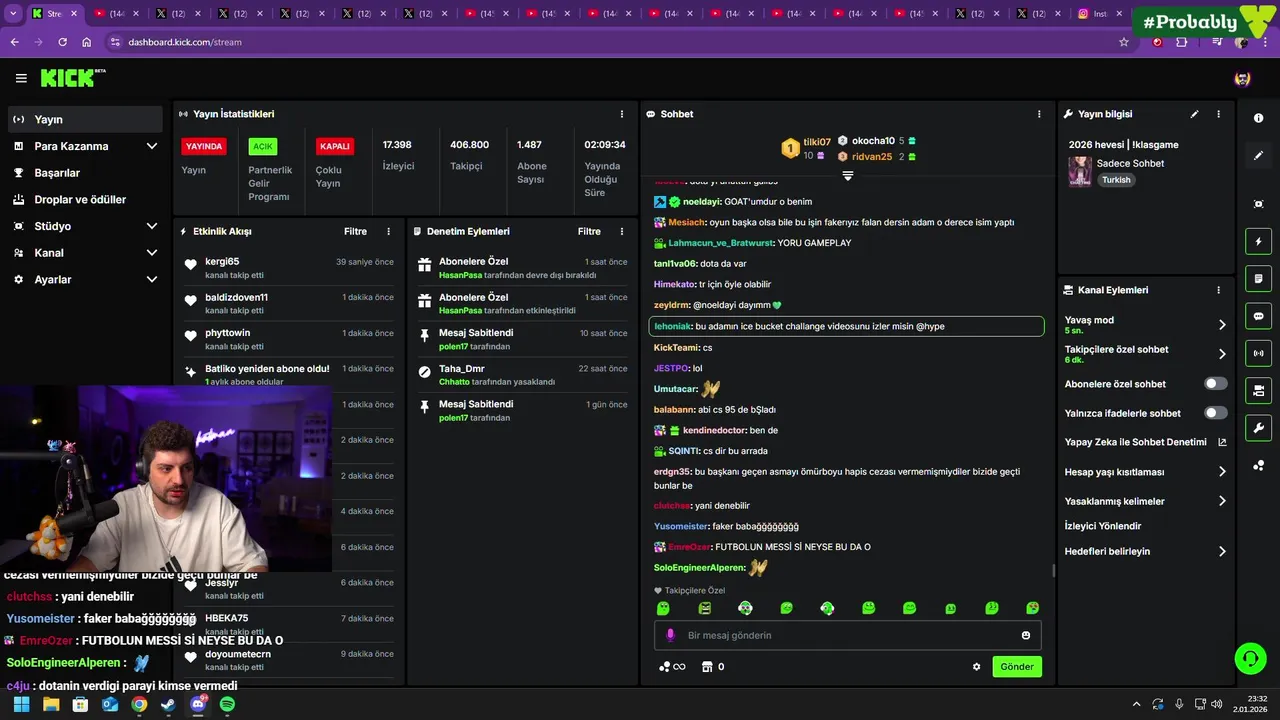1280x720 pixels.
Task: Click the AÇIK partner program badge
Action: [x=263, y=146]
